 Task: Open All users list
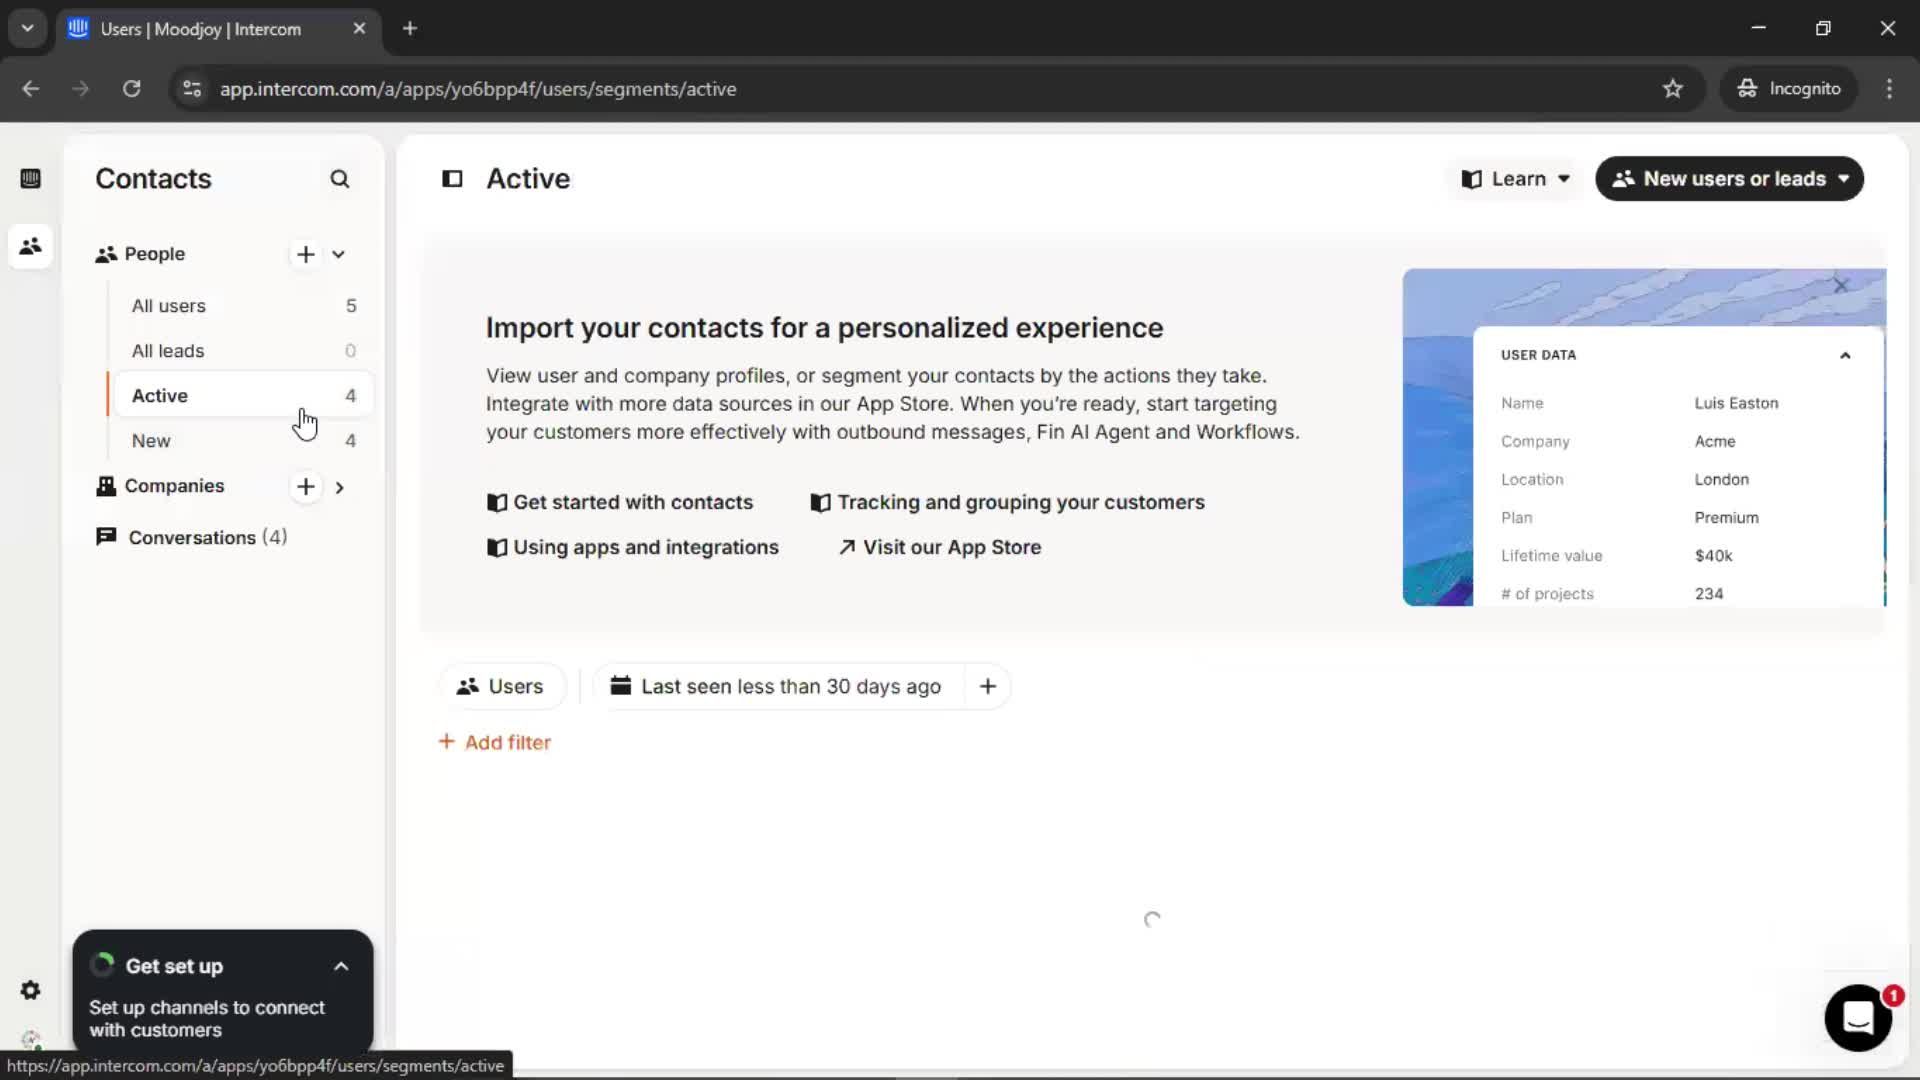[x=243, y=306]
